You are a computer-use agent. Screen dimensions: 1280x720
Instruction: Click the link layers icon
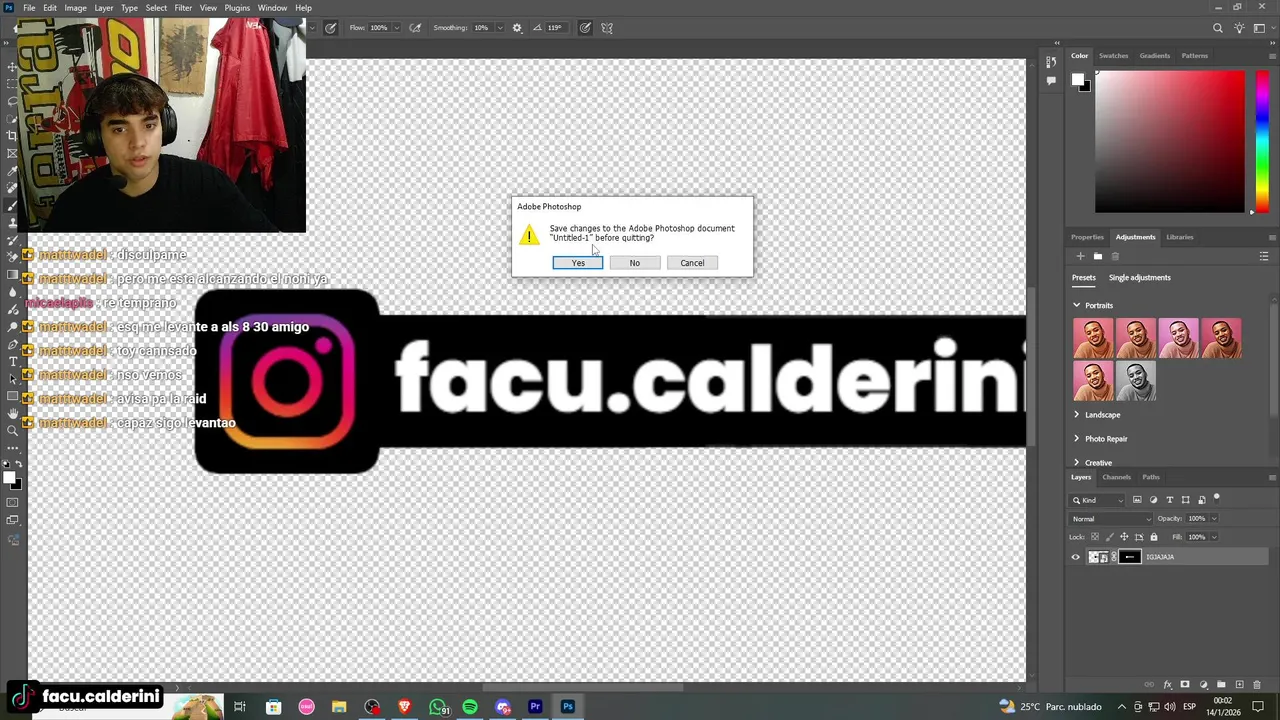1149,685
